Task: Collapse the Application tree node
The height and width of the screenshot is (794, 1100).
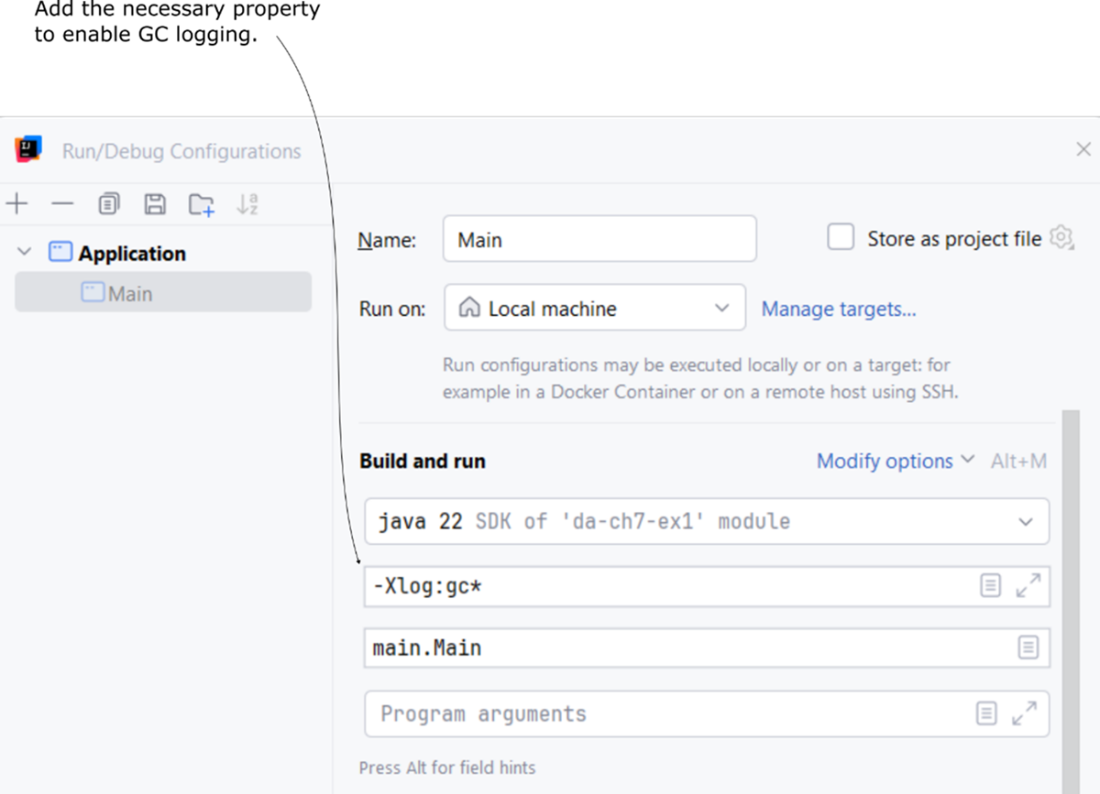Action: pos(25,253)
